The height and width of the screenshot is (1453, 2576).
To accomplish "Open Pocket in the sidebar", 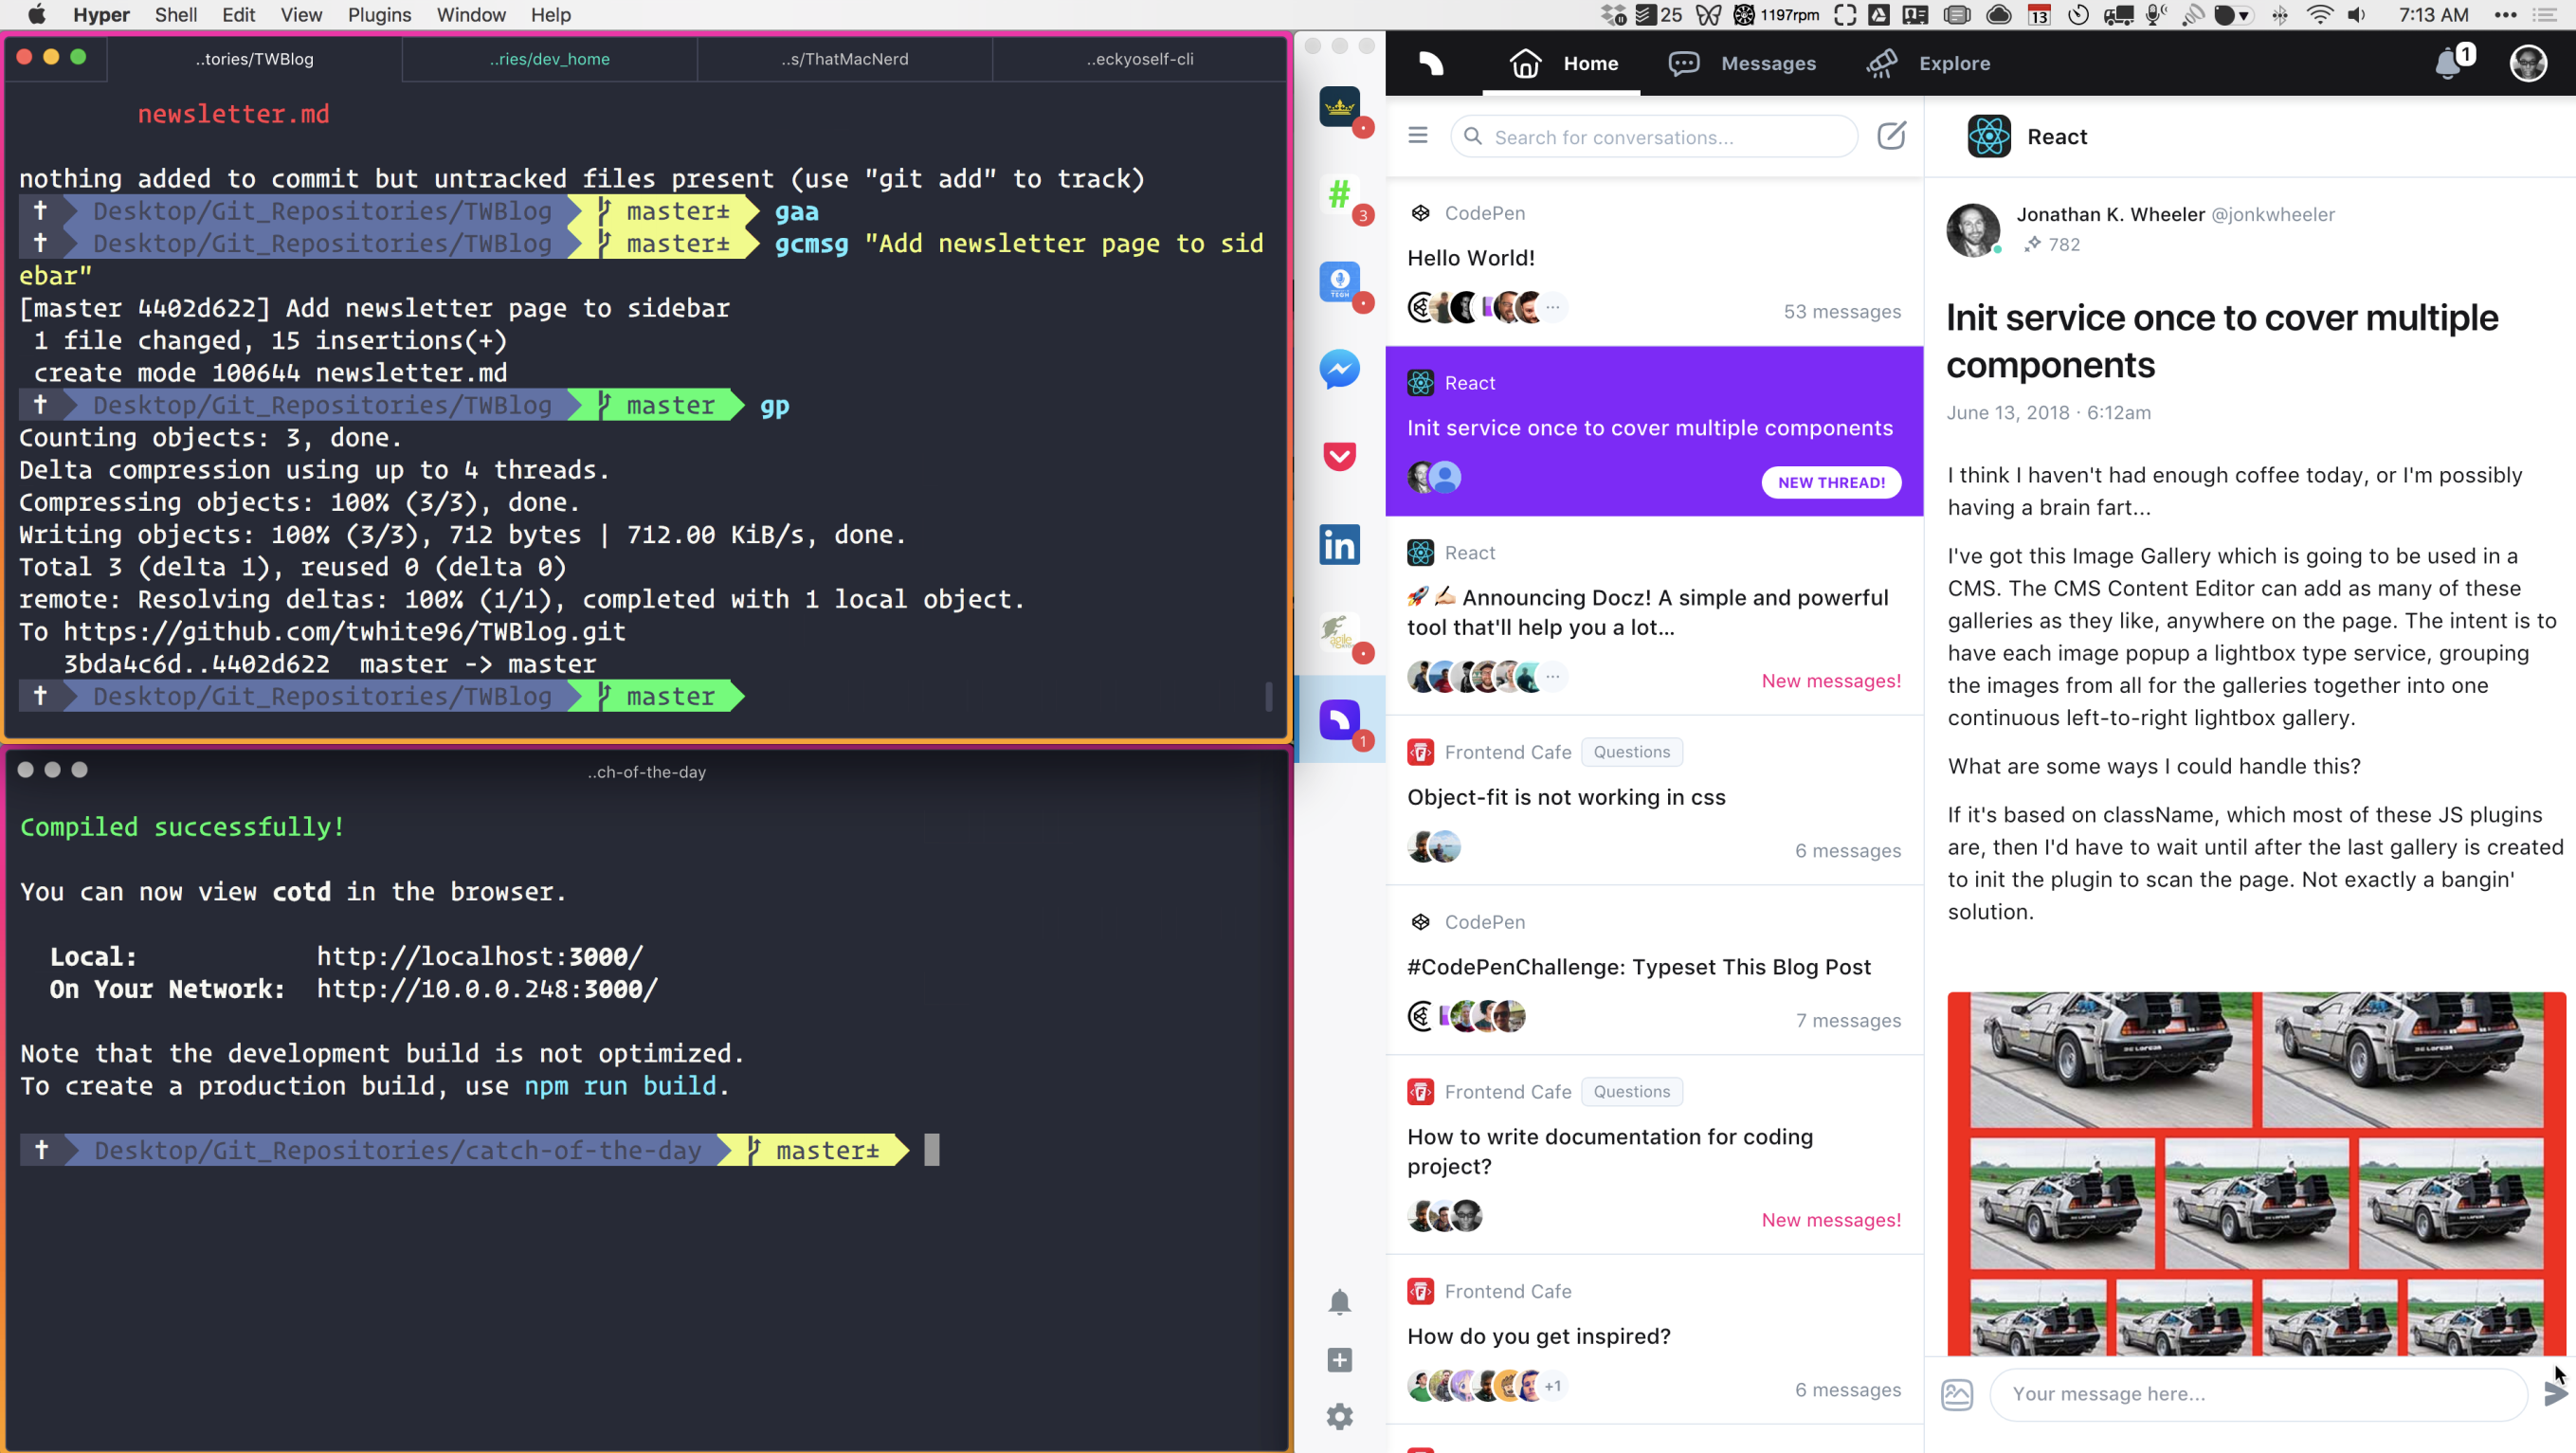I will pyautogui.click(x=1340, y=457).
